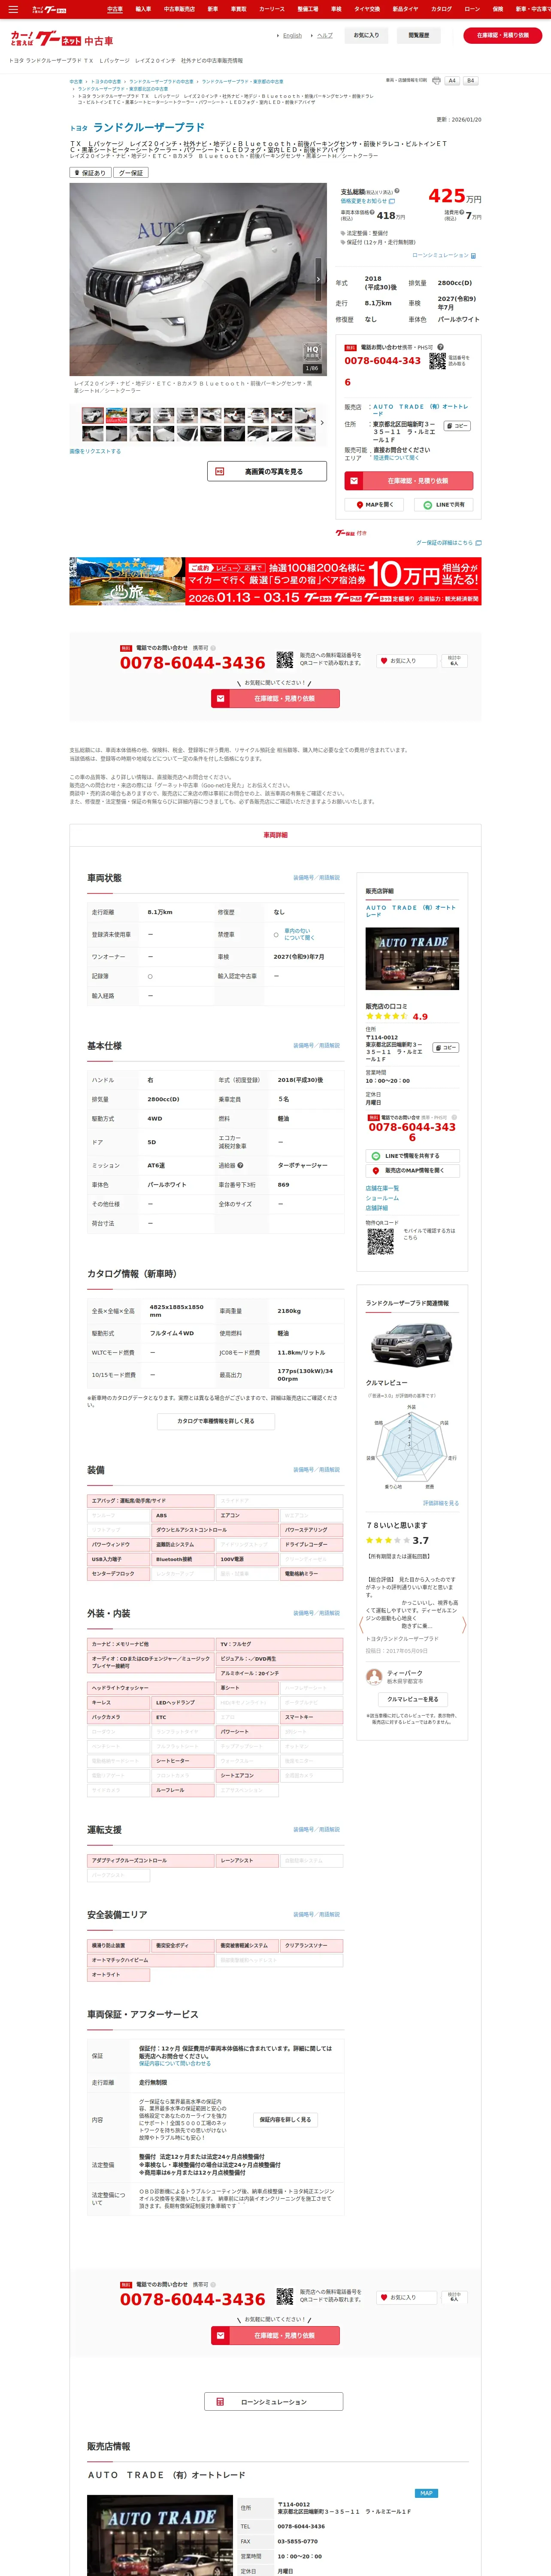Image resolution: width=551 pixels, height=2576 pixels.
Task: Click help icon next to 支払総額
Action: coord(396,190)
